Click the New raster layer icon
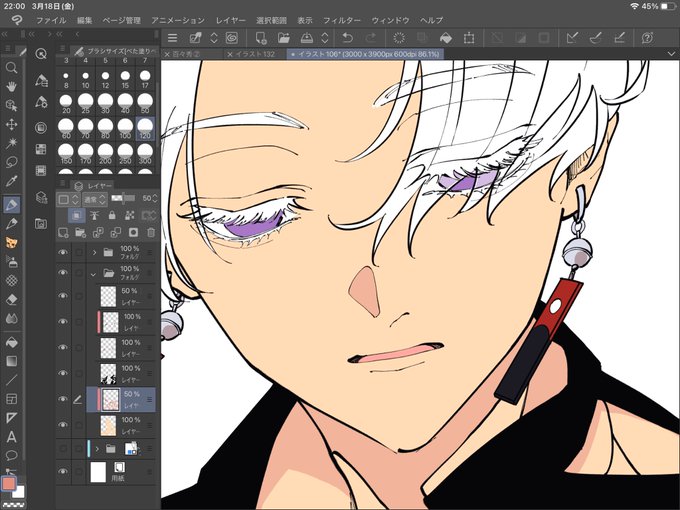Screen dimensions: 680x510 [63, 233]
